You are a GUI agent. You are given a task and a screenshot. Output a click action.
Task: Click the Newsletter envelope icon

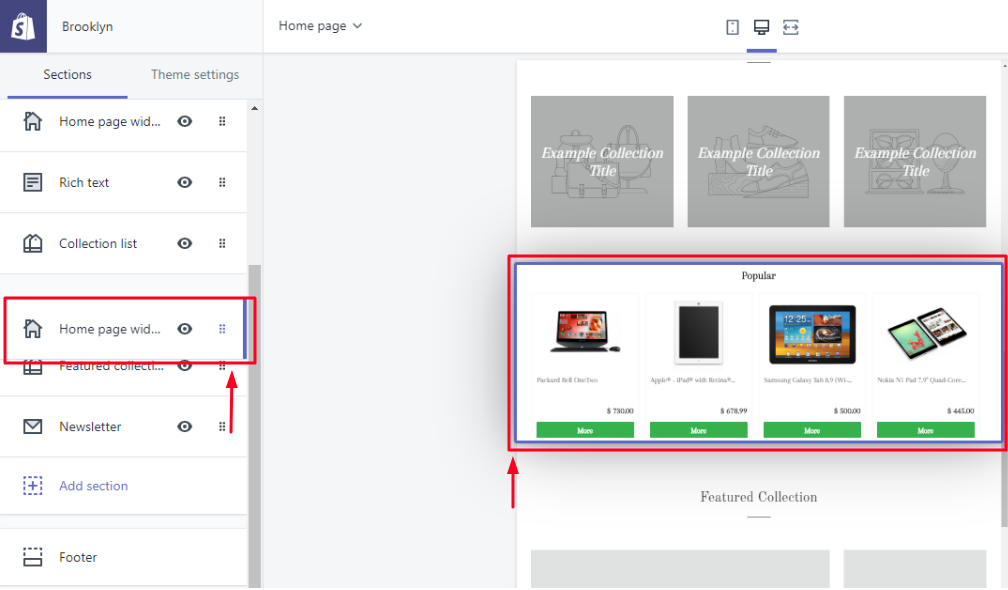tap(33, 427)
